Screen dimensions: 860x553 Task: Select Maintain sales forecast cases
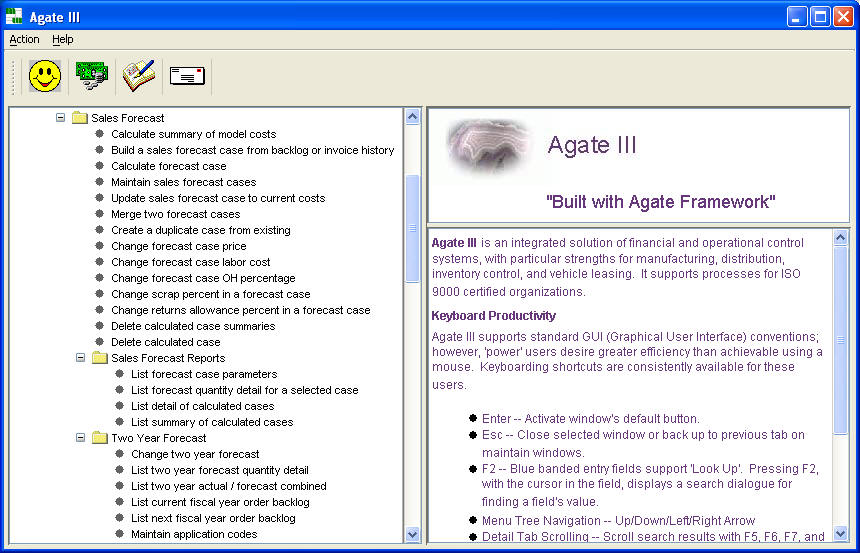(184, 182)
